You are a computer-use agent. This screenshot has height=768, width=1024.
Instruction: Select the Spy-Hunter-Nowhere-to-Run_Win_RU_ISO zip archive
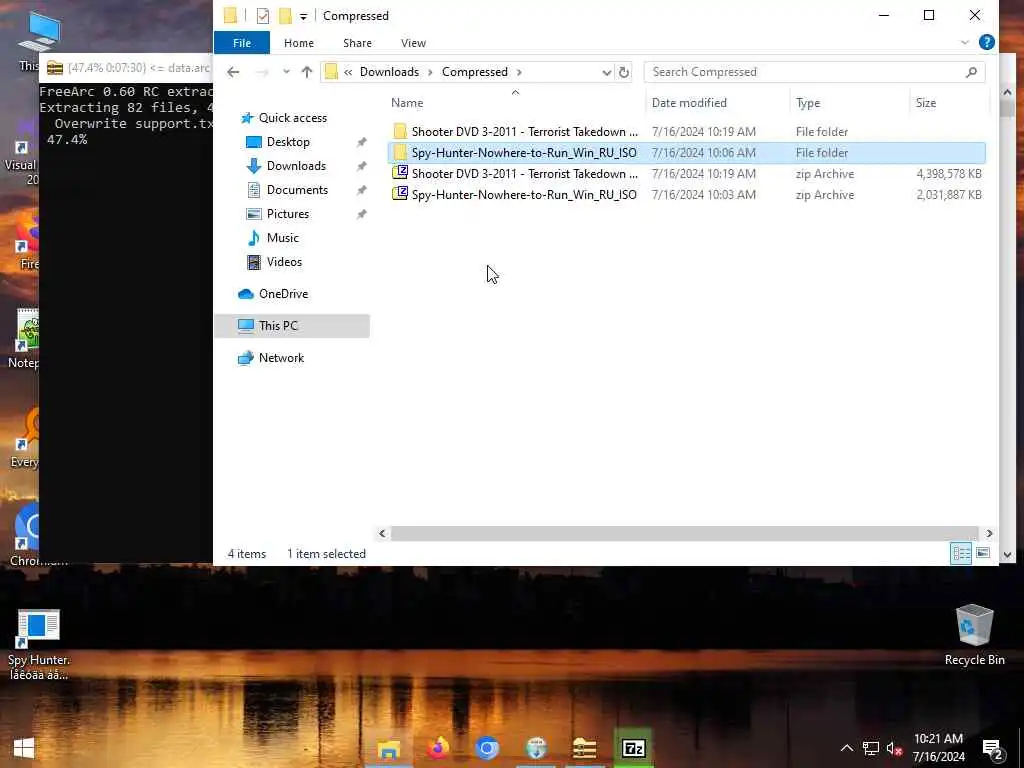pos(686,195)
